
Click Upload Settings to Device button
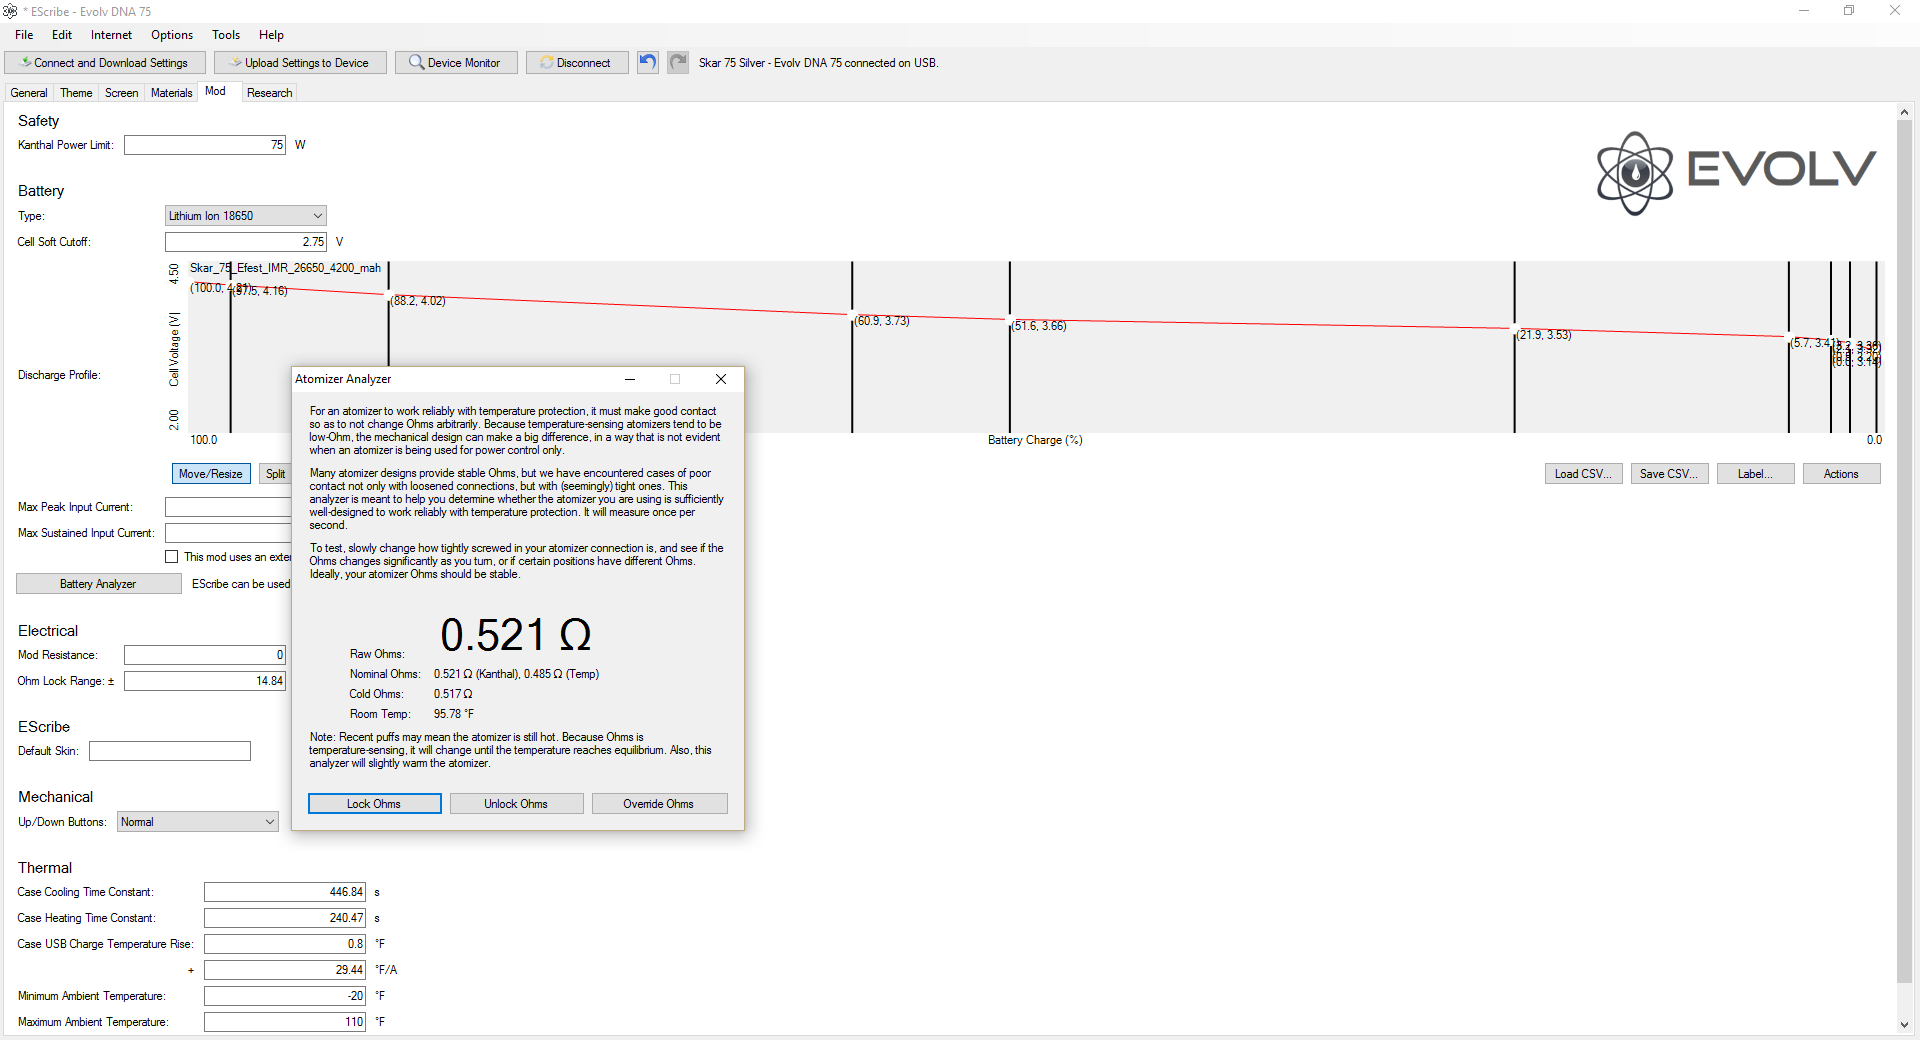click(x=299, y=62)
